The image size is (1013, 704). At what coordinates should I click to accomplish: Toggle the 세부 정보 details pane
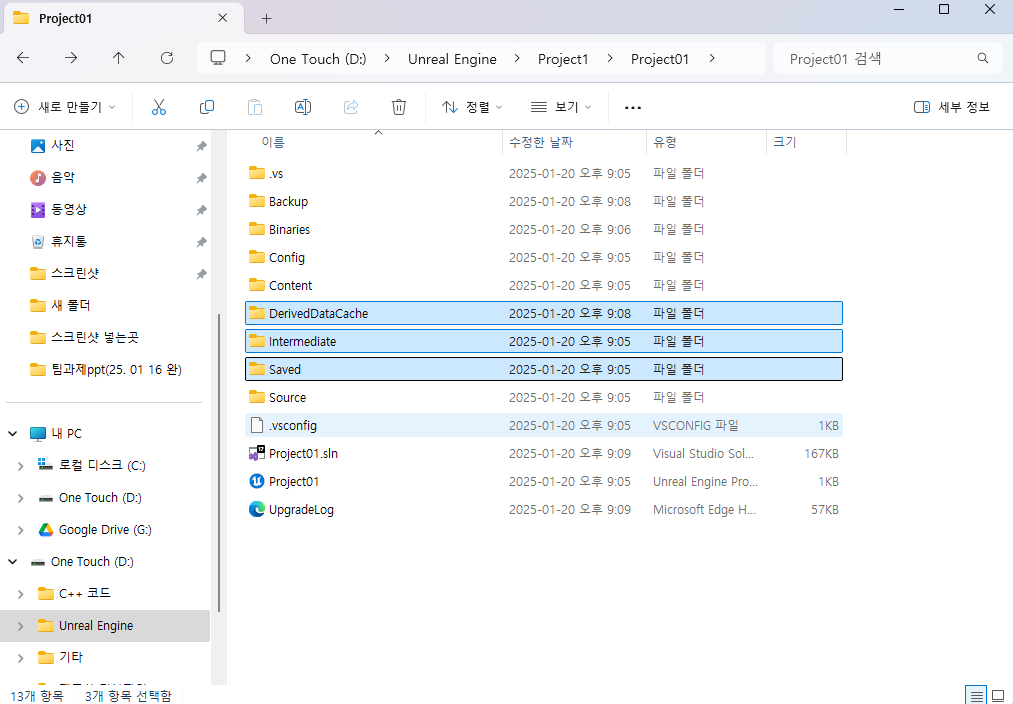click(x=952, y=107)
